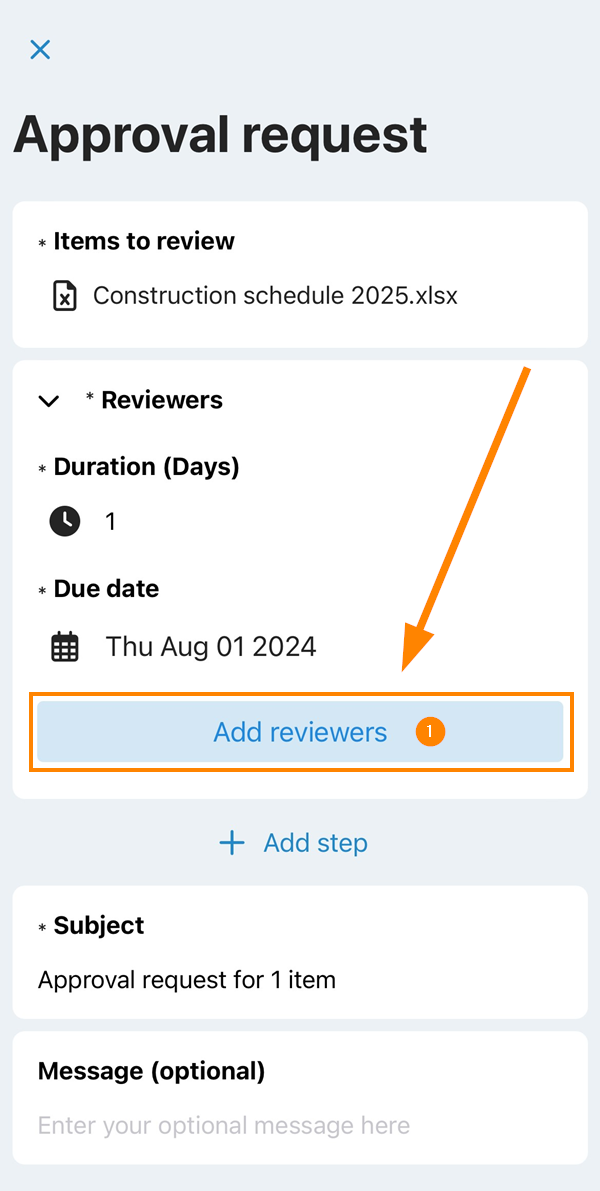Click the Items to review heading
This screenshot has width=600, height=1191.
click(x=144, y=241)
